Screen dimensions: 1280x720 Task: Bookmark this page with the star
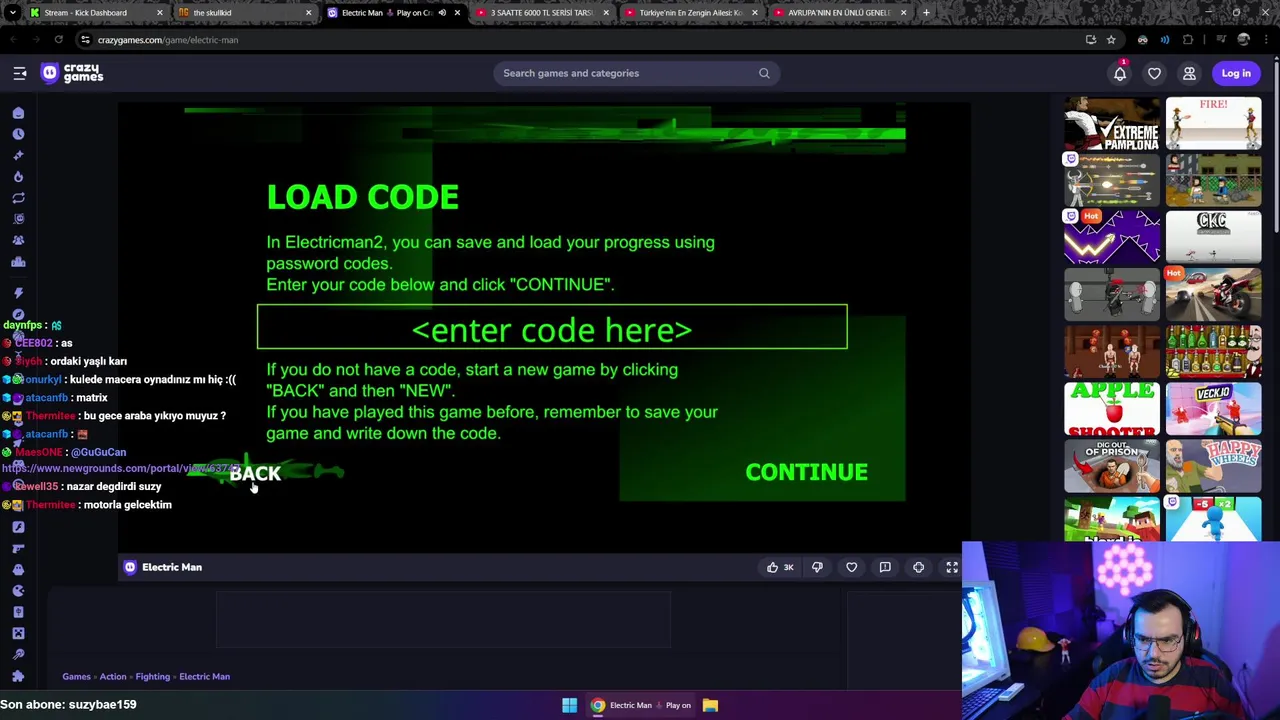(1111, 40)
